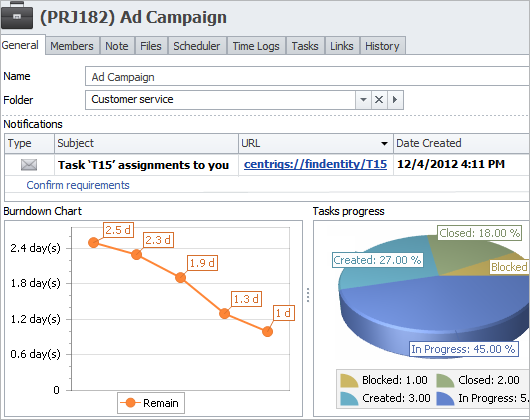Image resolution: width=530 pixels, height=420 pixels.
Task: Sort by Type column header
Action: [x=29, y=143]
